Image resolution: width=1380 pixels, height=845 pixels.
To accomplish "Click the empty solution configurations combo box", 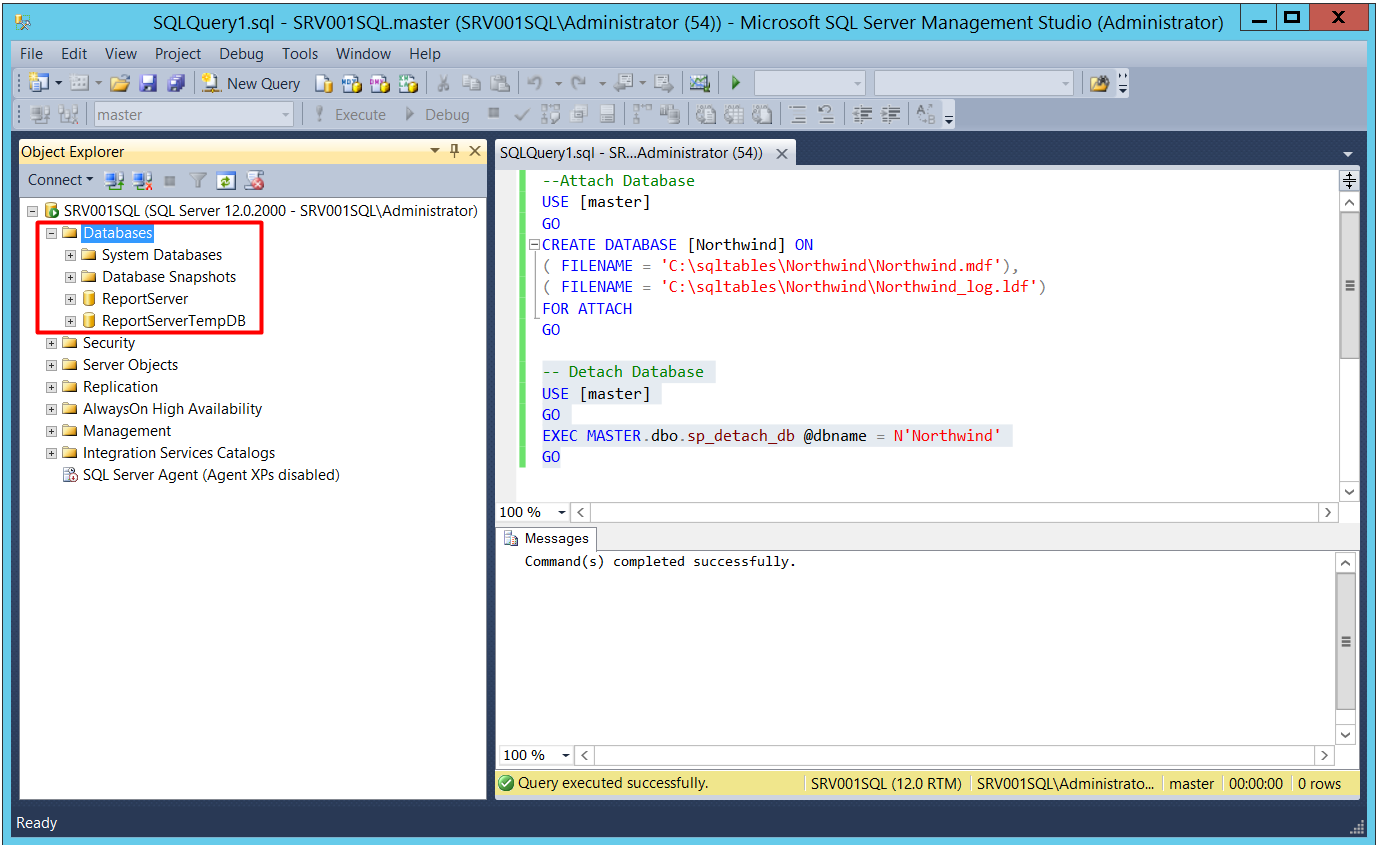I will 809,83.
